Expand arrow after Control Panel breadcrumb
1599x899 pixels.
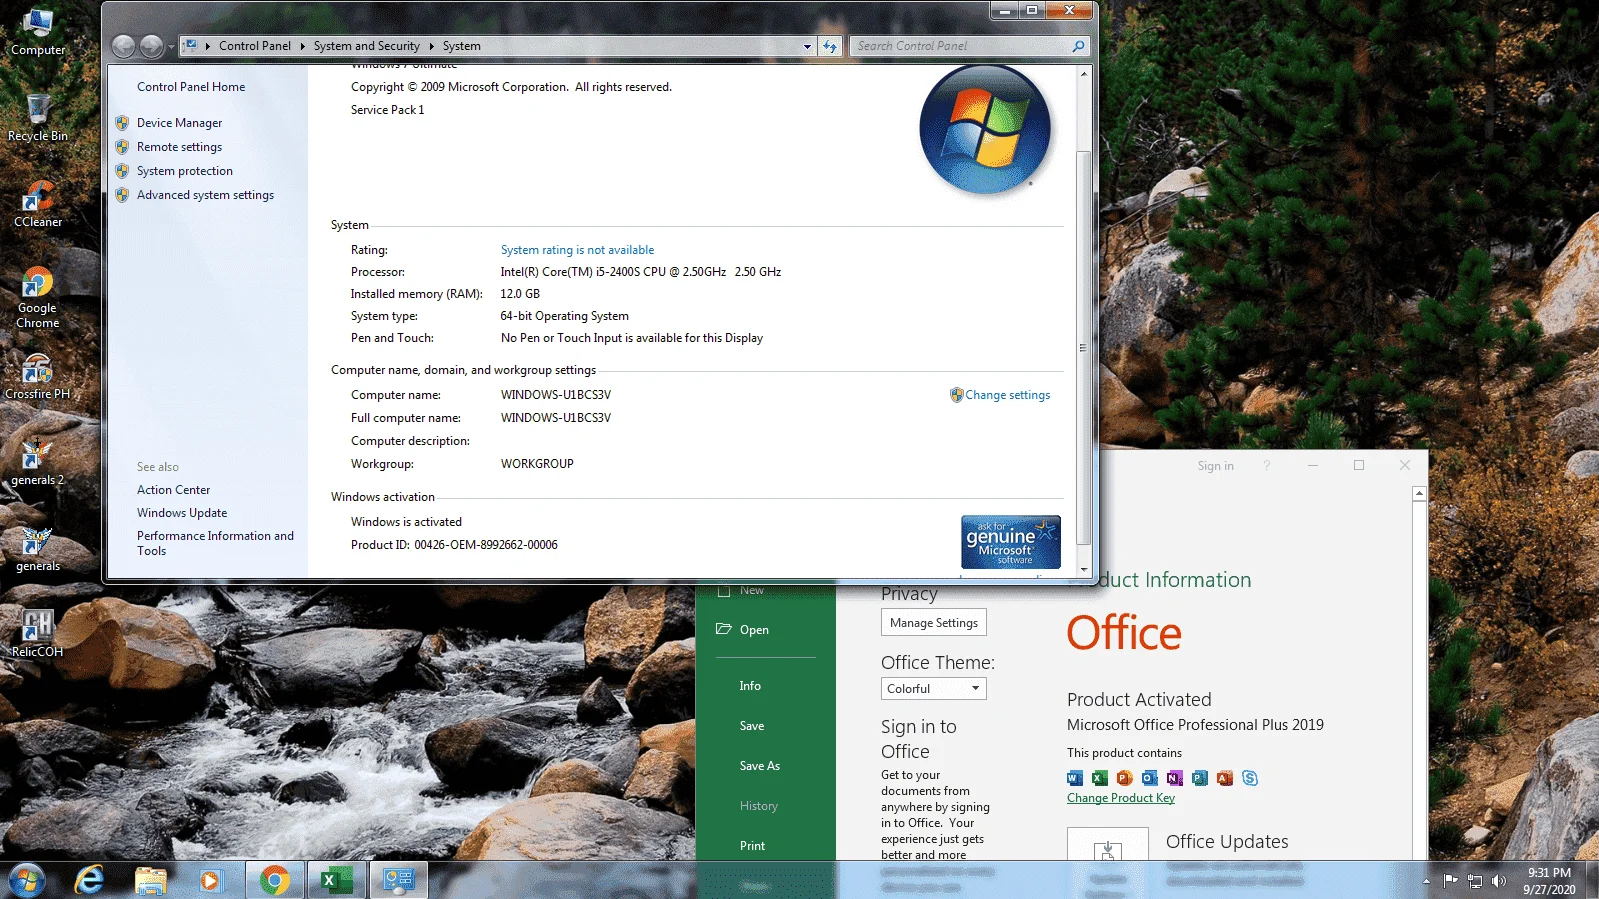[x=303, y=46]
